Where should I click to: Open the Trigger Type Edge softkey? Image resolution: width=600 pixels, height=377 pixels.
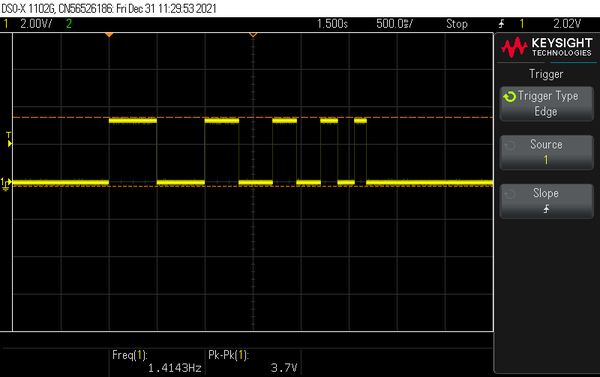(x=546, y=104)
